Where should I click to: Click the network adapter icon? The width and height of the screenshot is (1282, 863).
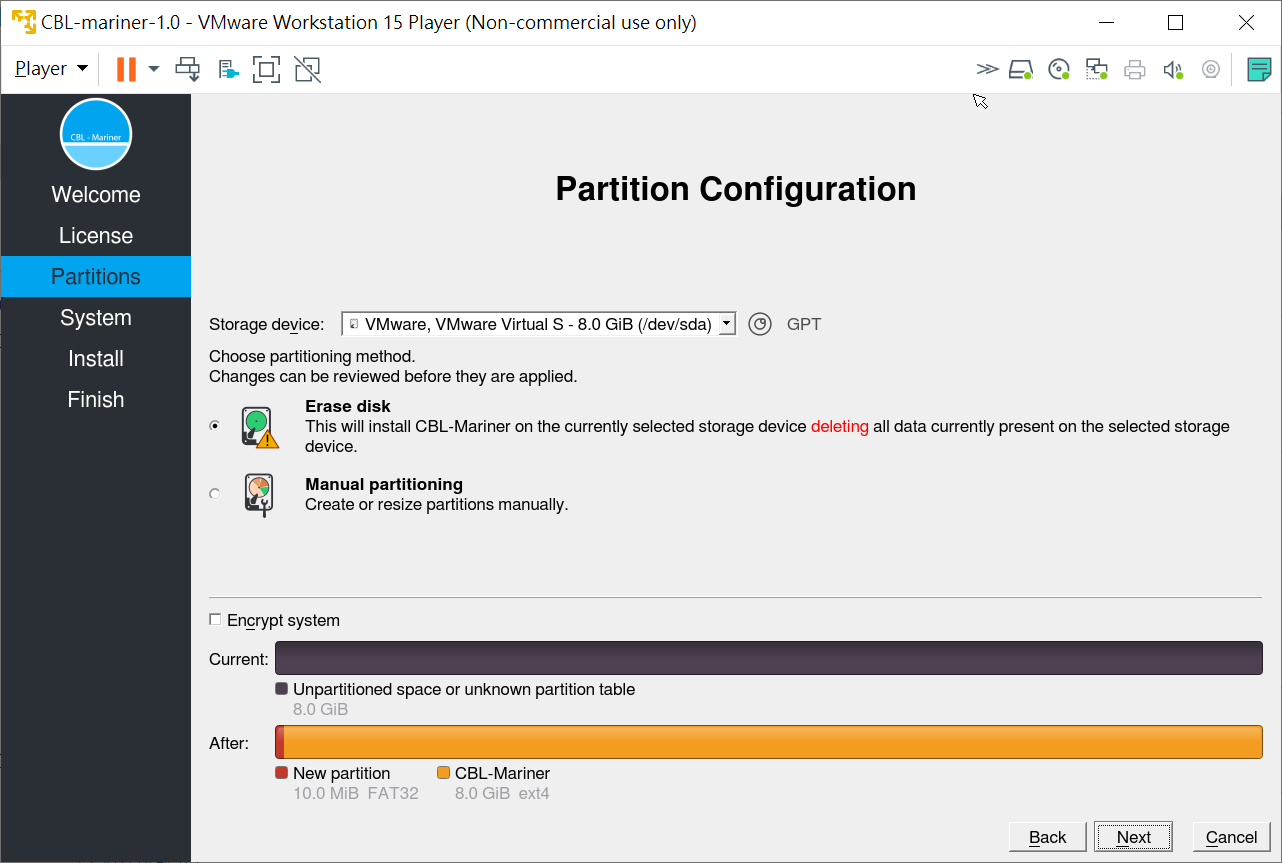1097,69
